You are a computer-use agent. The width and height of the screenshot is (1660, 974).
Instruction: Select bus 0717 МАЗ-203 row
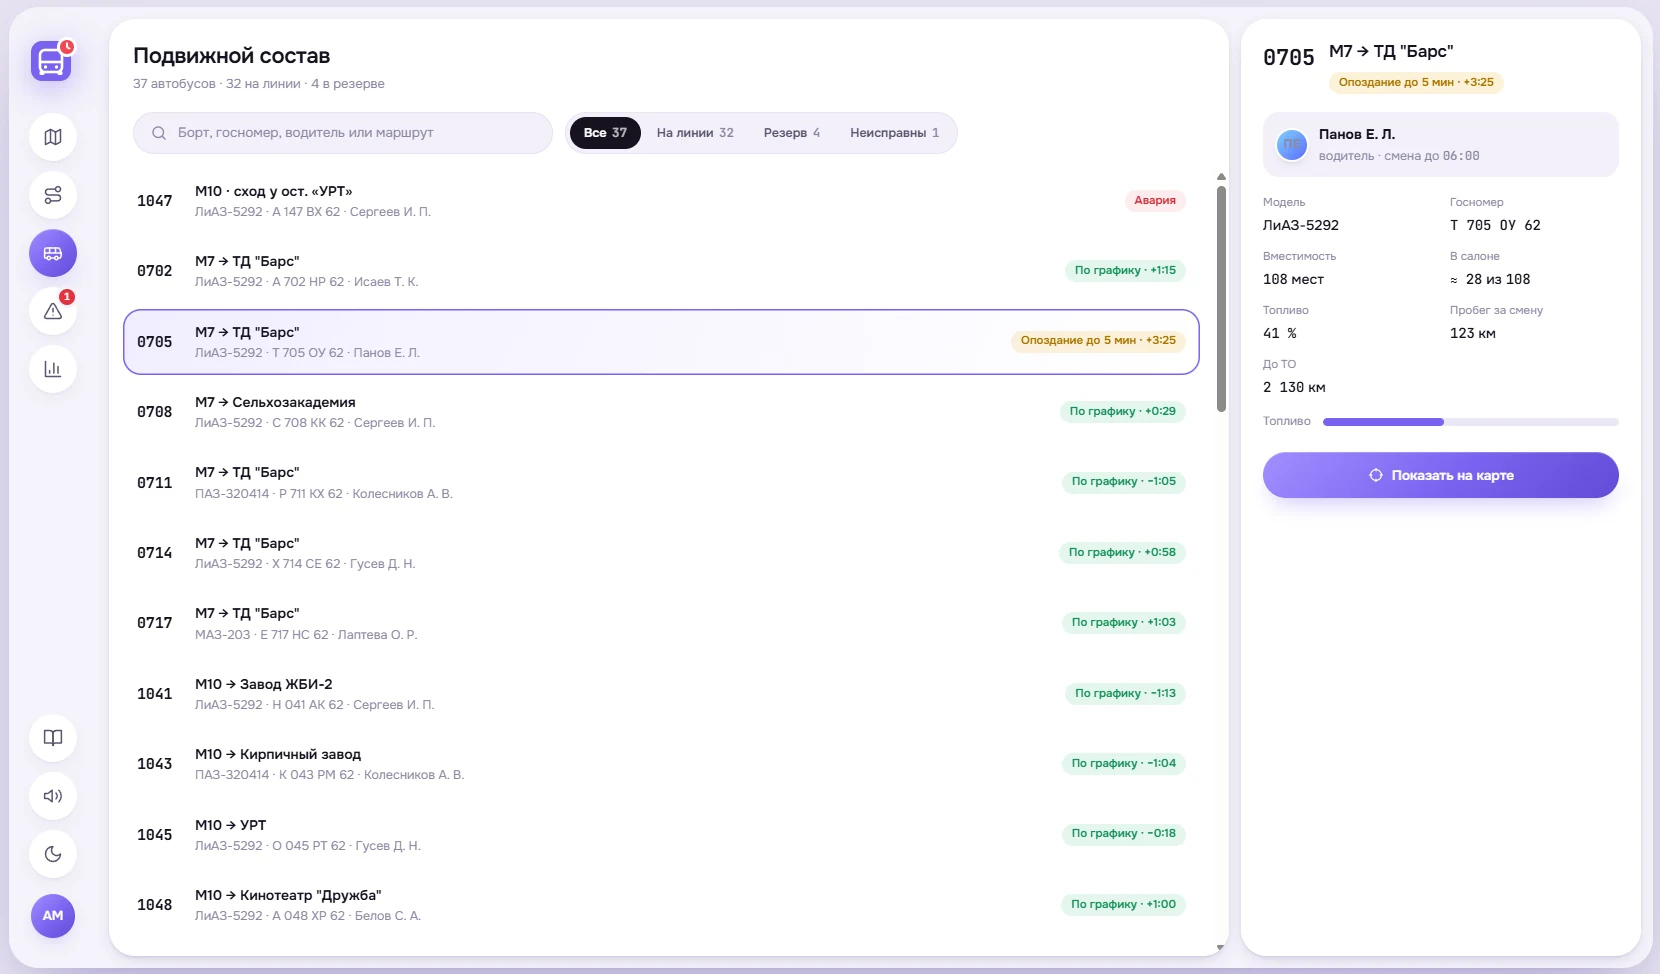coord(661,623)
